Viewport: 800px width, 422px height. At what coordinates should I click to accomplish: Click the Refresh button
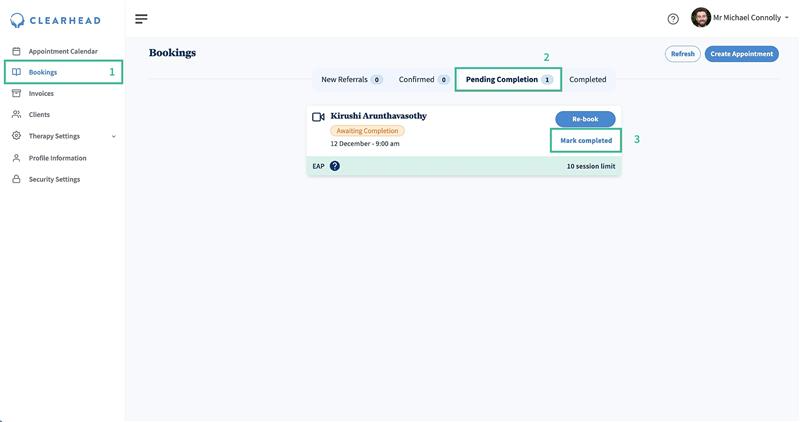pyautogui.click(x=683, y=54)
